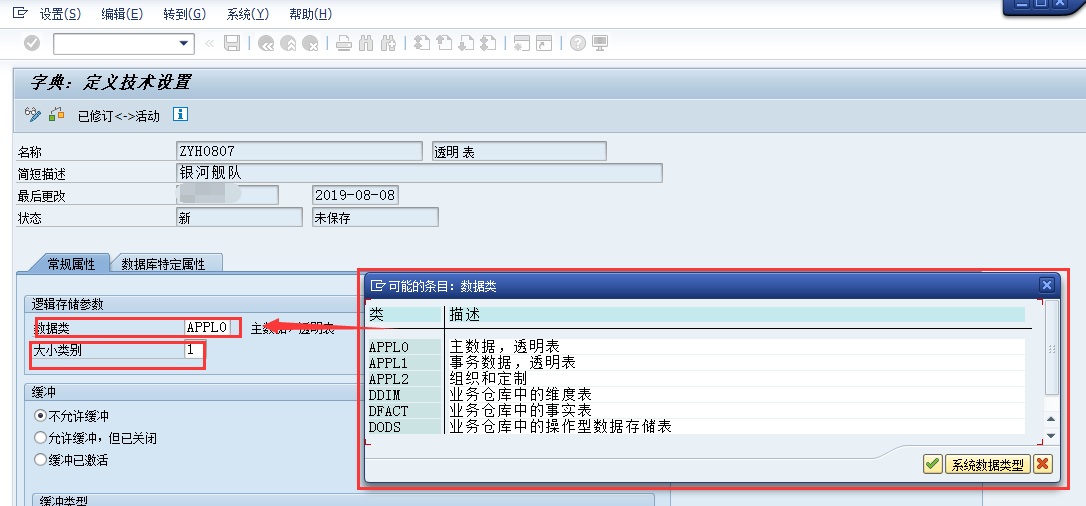Click the 大小类别 field containing 1
This screenshot has width=1086, height=506.
tap(194, 350)
